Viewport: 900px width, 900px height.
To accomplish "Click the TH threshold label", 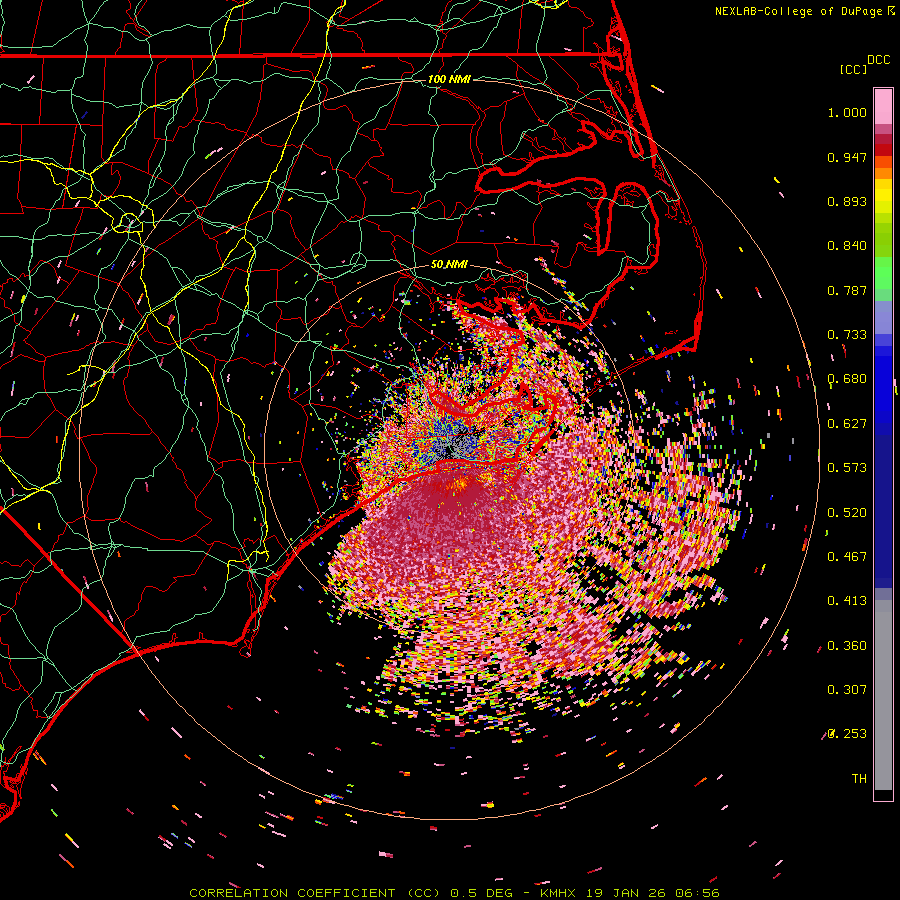I will point(859,779).
